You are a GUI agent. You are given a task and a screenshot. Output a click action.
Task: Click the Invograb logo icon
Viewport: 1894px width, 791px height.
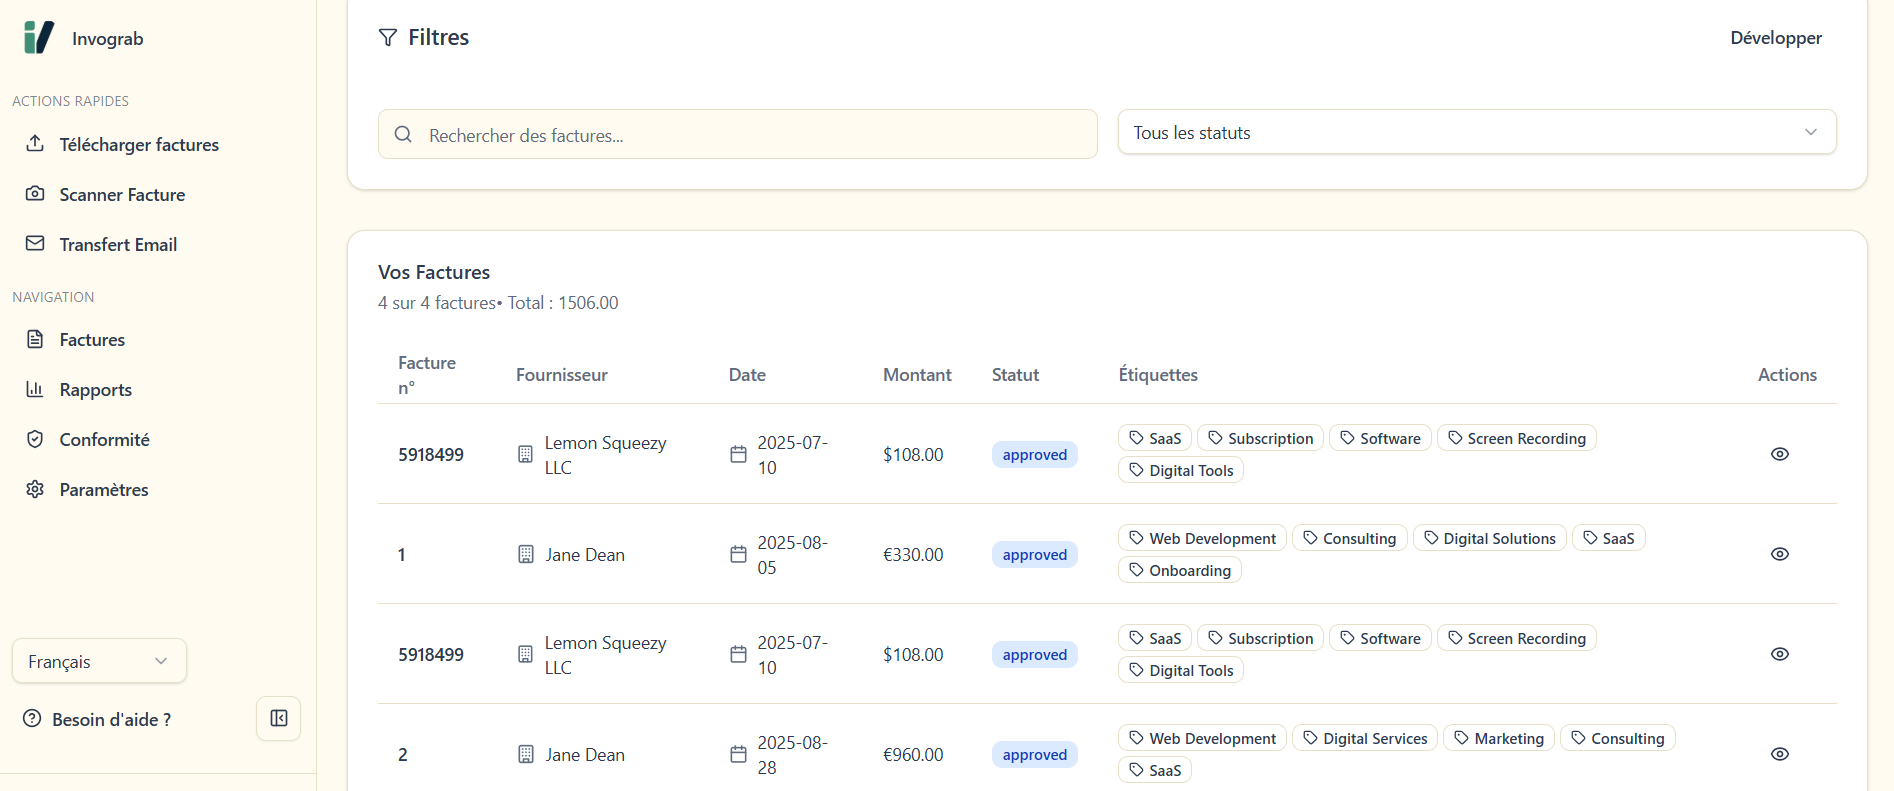[38, 38]
